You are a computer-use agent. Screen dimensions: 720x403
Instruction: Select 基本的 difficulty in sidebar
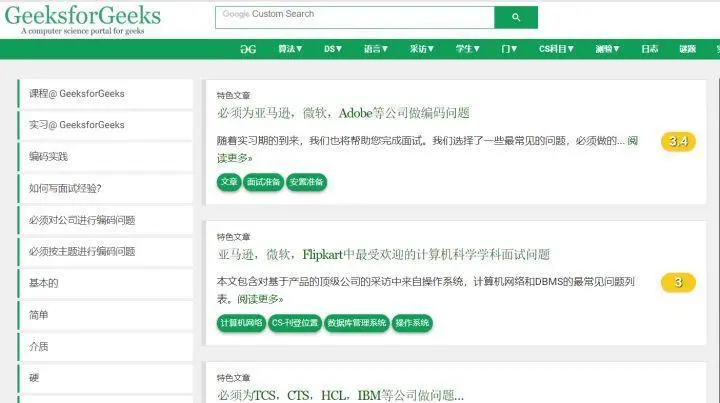[x=105, y=283]
